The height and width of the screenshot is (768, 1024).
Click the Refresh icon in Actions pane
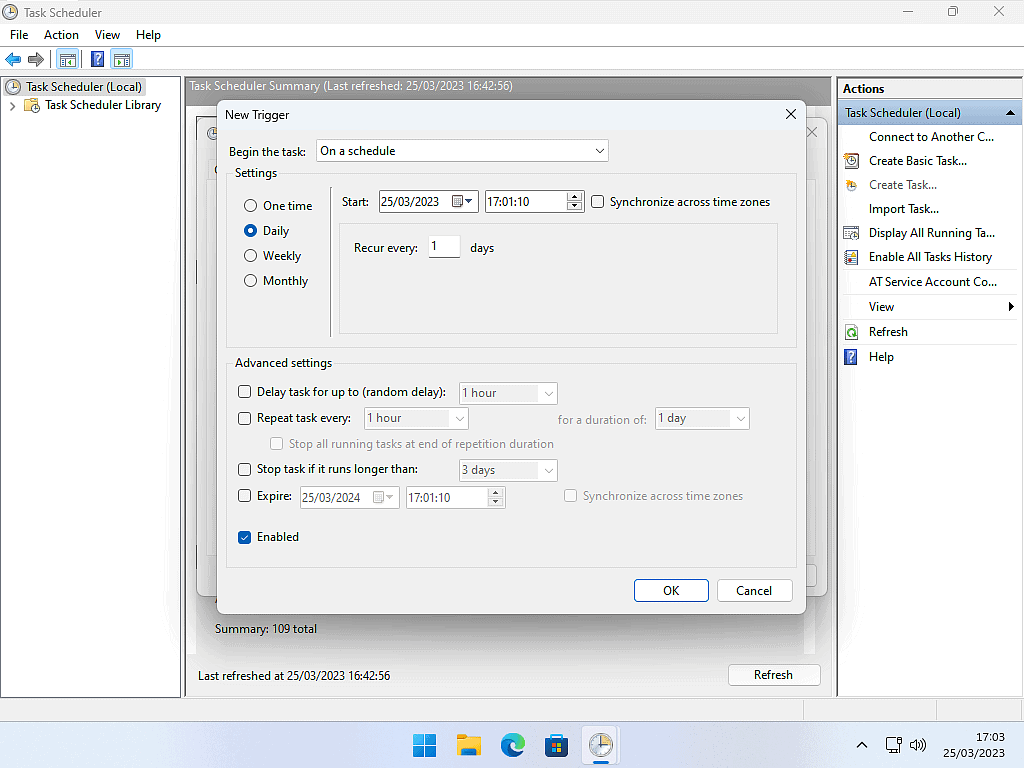click(851, 332)
